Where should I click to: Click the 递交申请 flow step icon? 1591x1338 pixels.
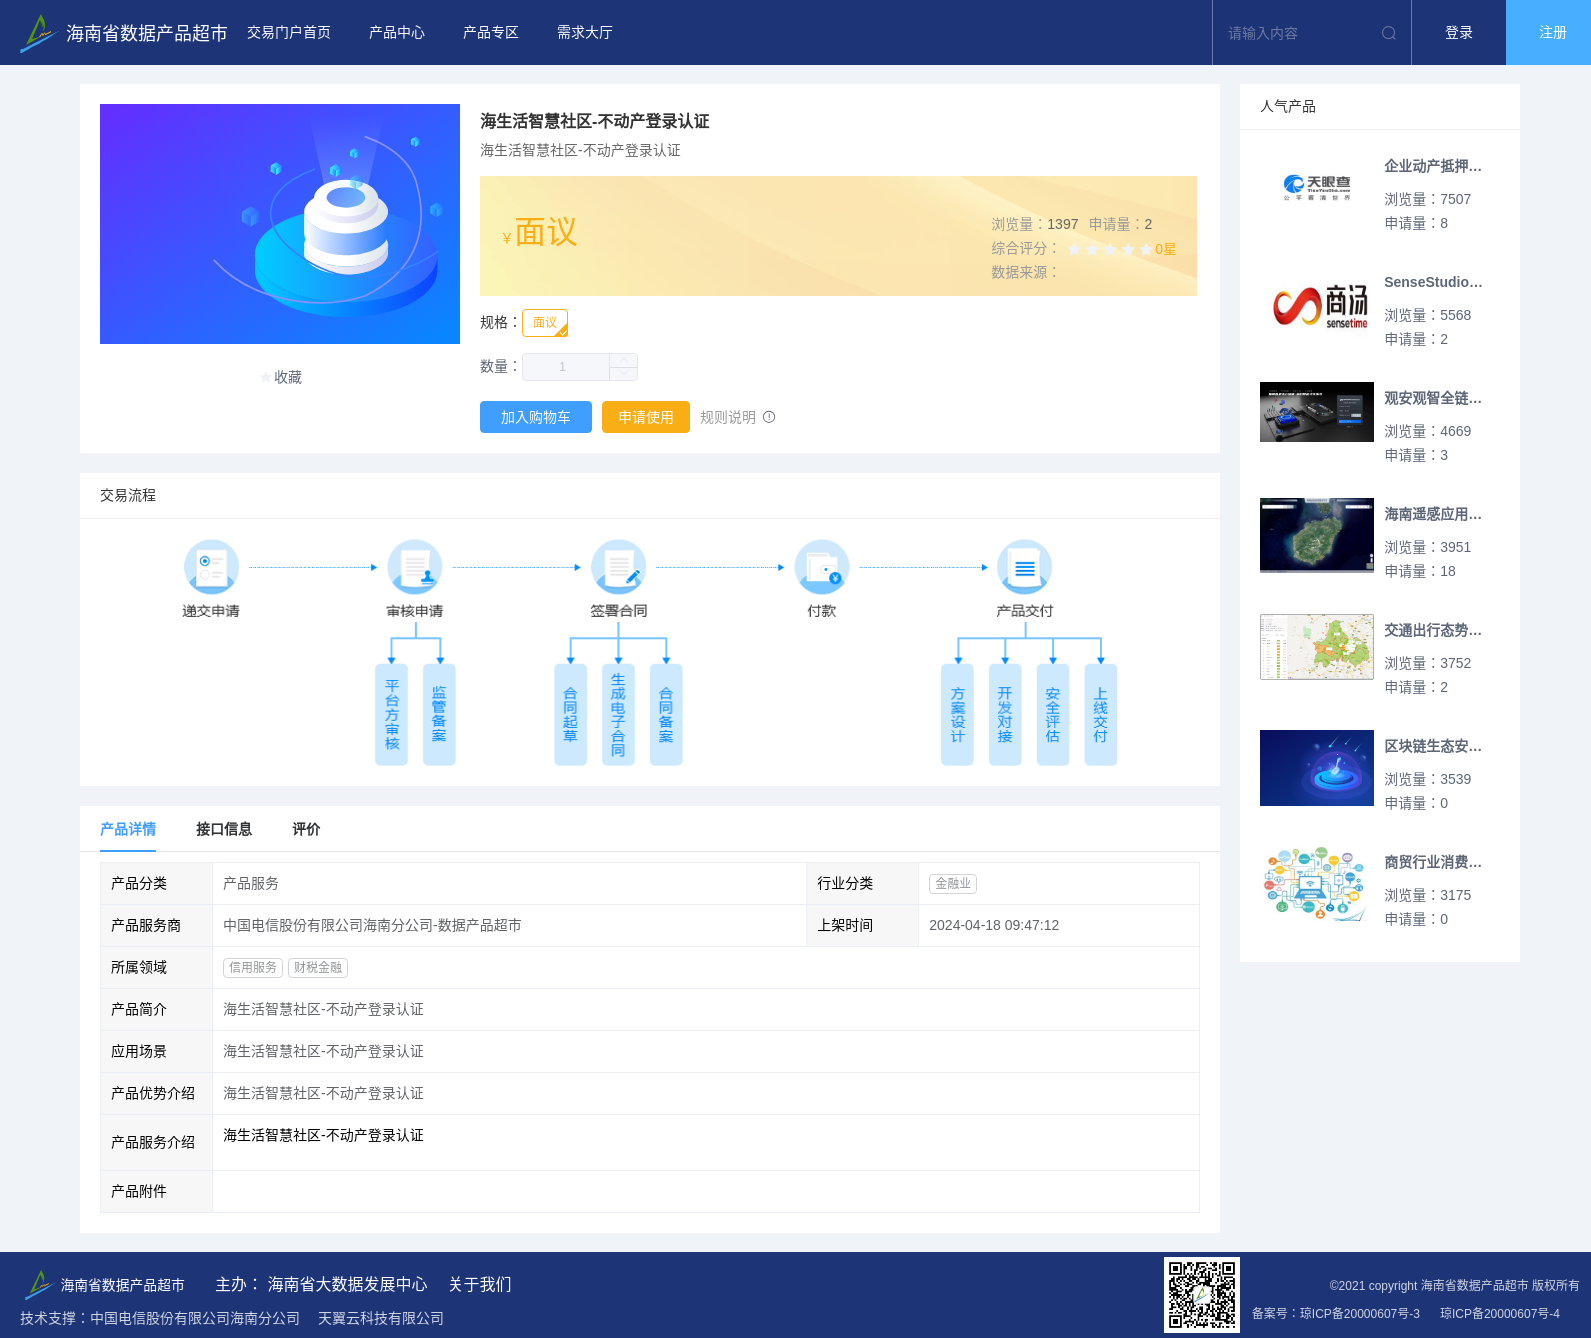pyautogui.click(x=211, y=567)
